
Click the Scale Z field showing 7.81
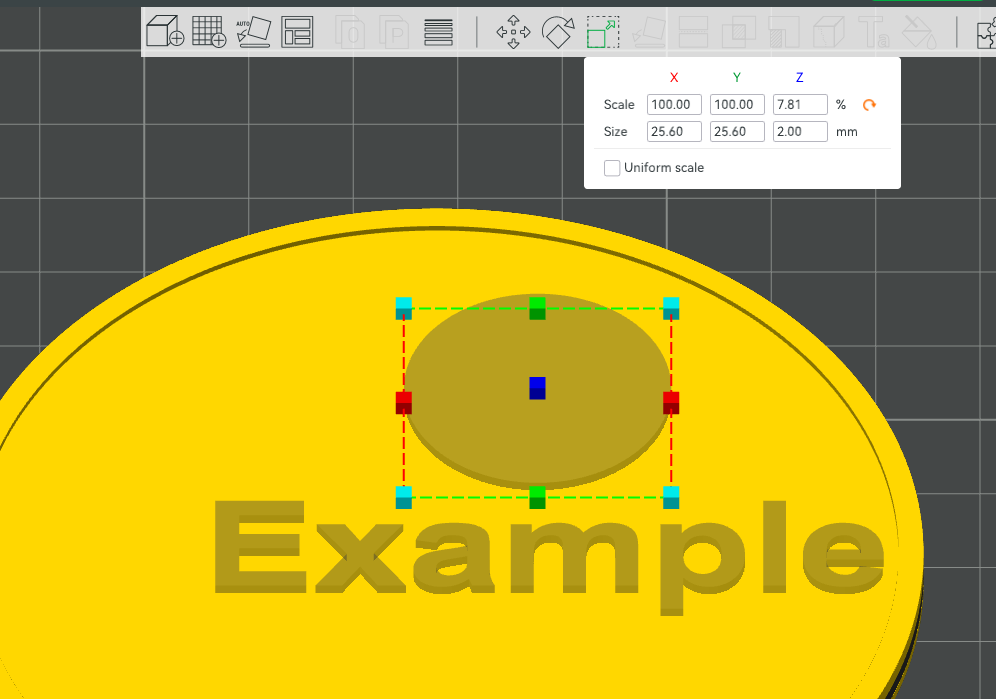point(800,105)
